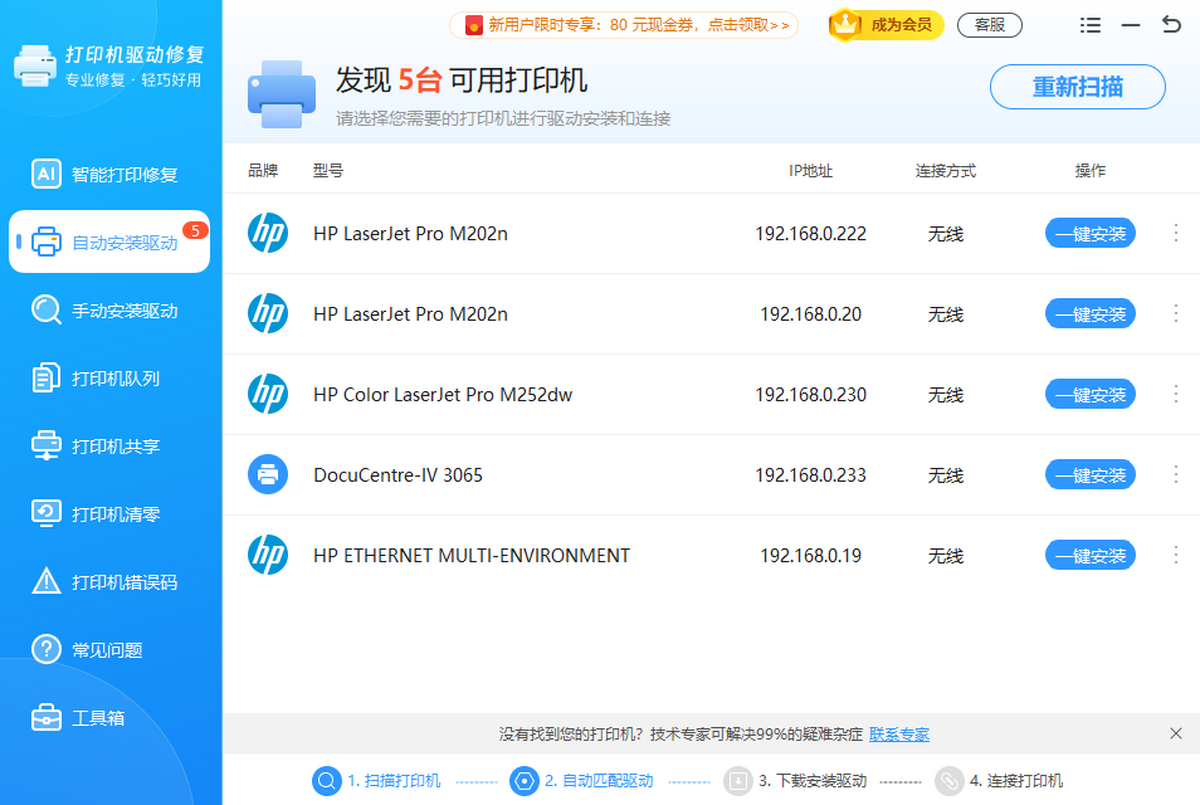Click the magnifier icon for 手动安装驱动
This screenshot has height=805, width=1200.
click(46, 310)
